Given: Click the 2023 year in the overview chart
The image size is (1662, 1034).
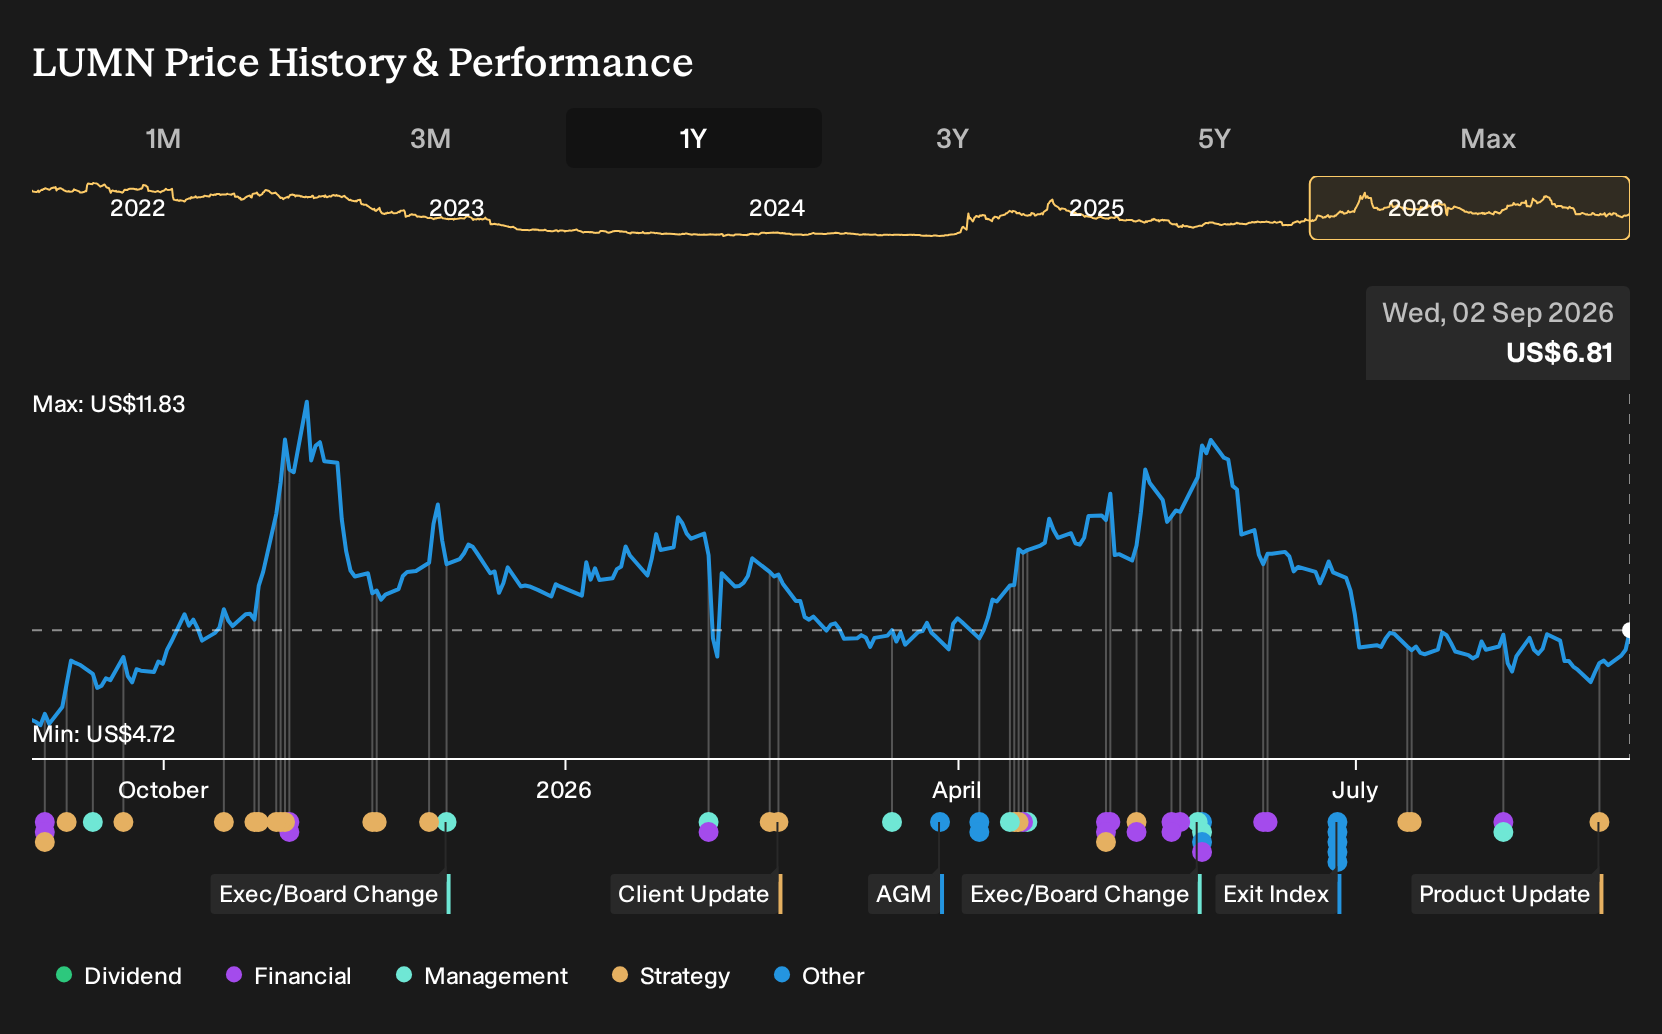Looking at the screenshot, I should pyautogui.click(x=456, y=208).
